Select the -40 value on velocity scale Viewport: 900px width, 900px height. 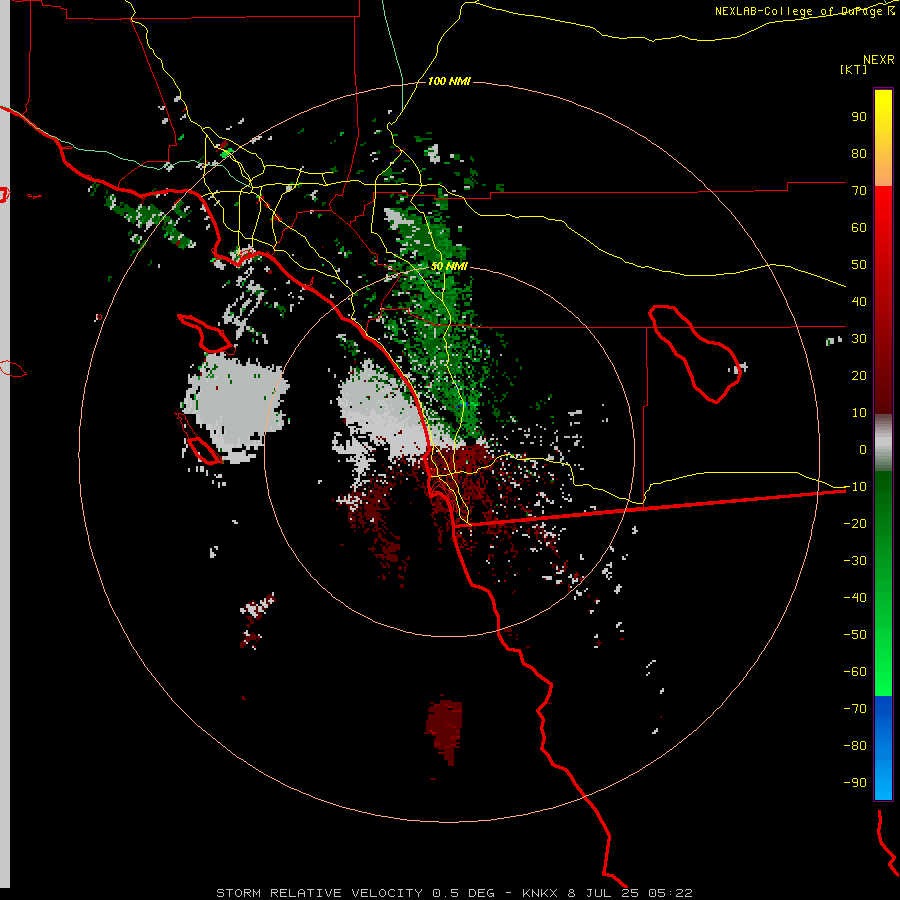coord(855,598)
